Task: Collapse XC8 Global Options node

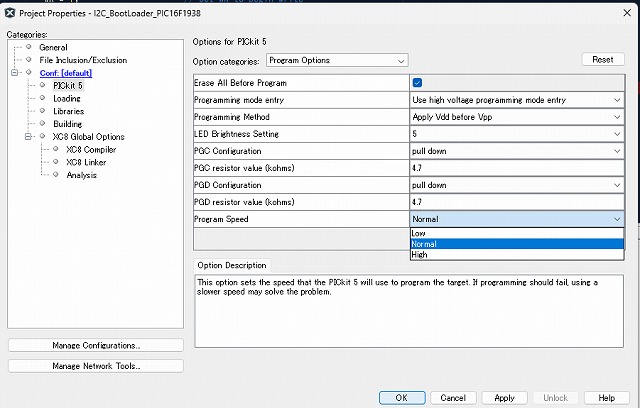Action: [29, 137]
